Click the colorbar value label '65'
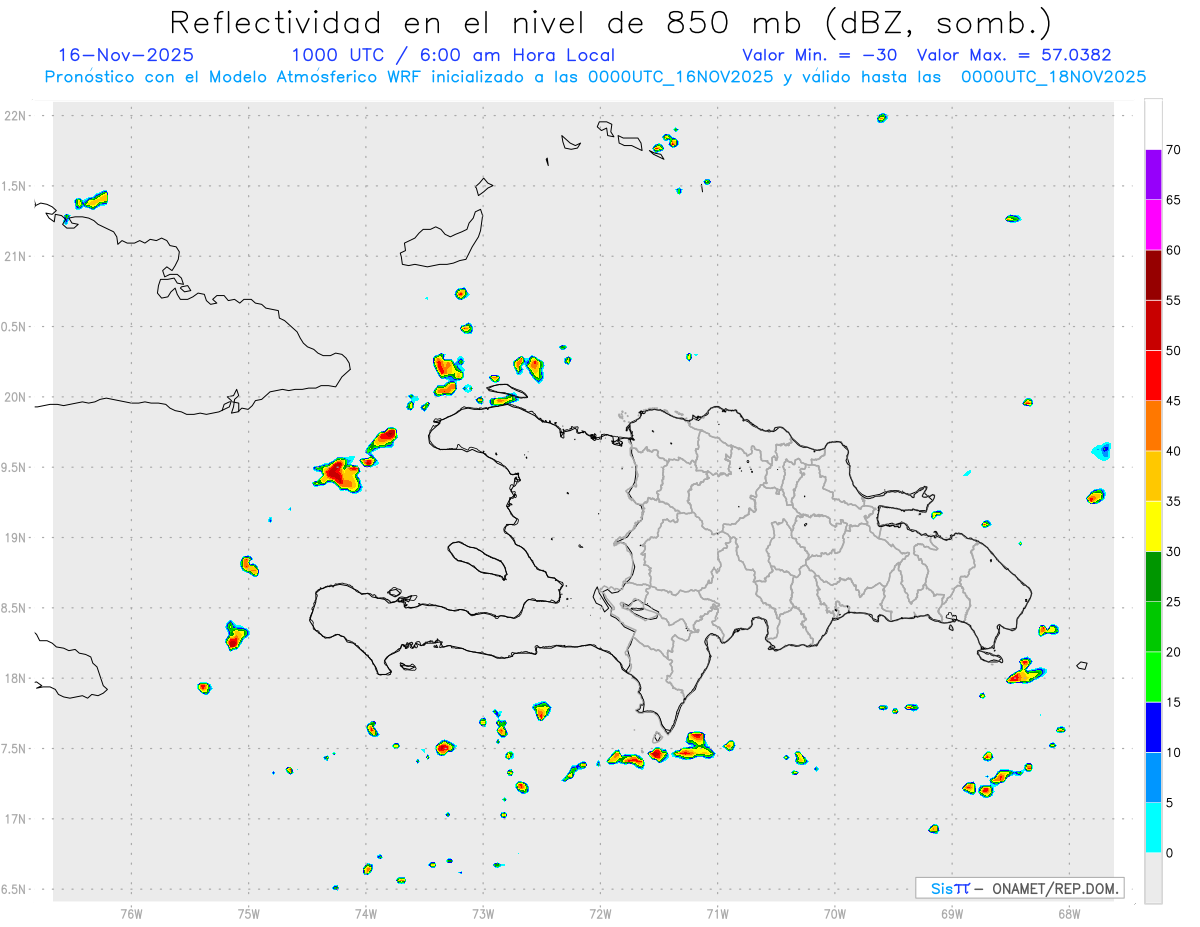Image resolution: width=1200 pixels, height=927 pixels. coord(1174,200)
